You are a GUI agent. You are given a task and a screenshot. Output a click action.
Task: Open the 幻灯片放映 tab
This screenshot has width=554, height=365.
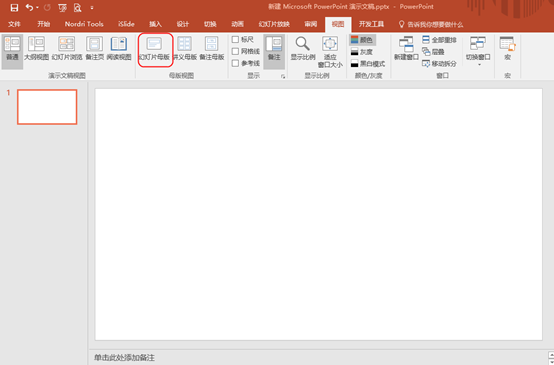[274, 24]
